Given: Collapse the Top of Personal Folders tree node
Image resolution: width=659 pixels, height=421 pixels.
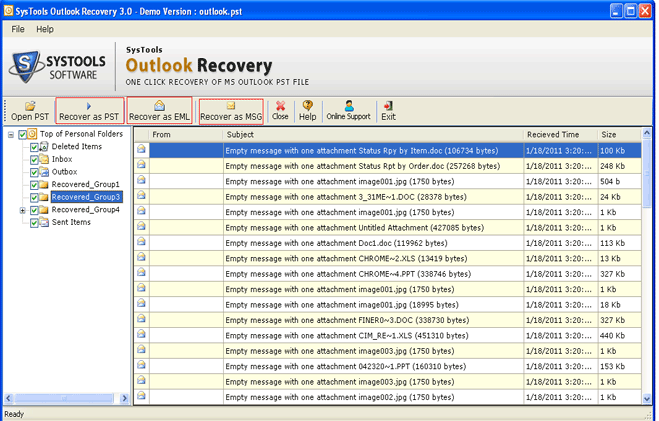Looking at the screenshot, I should [11, 135].
